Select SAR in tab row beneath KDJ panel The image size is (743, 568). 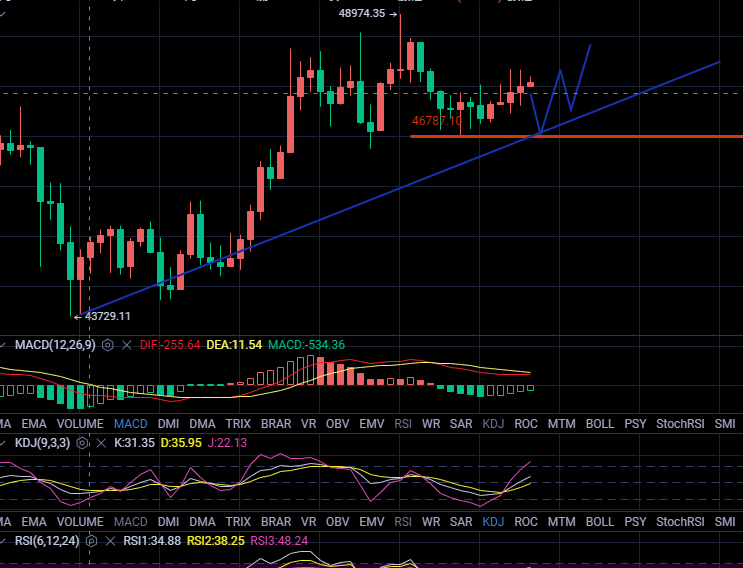click(x=461, y=522)
